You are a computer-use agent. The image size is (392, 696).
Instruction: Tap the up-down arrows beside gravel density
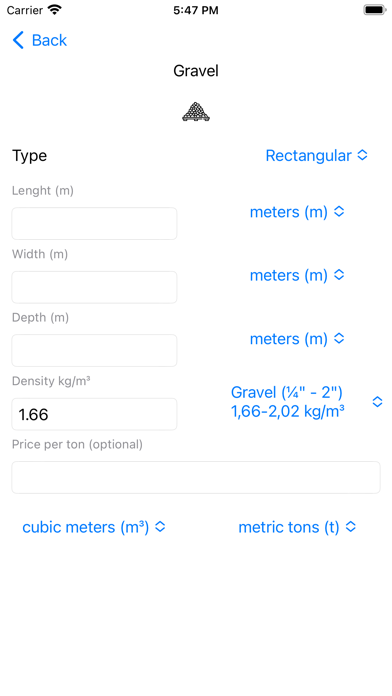[377, 402]
